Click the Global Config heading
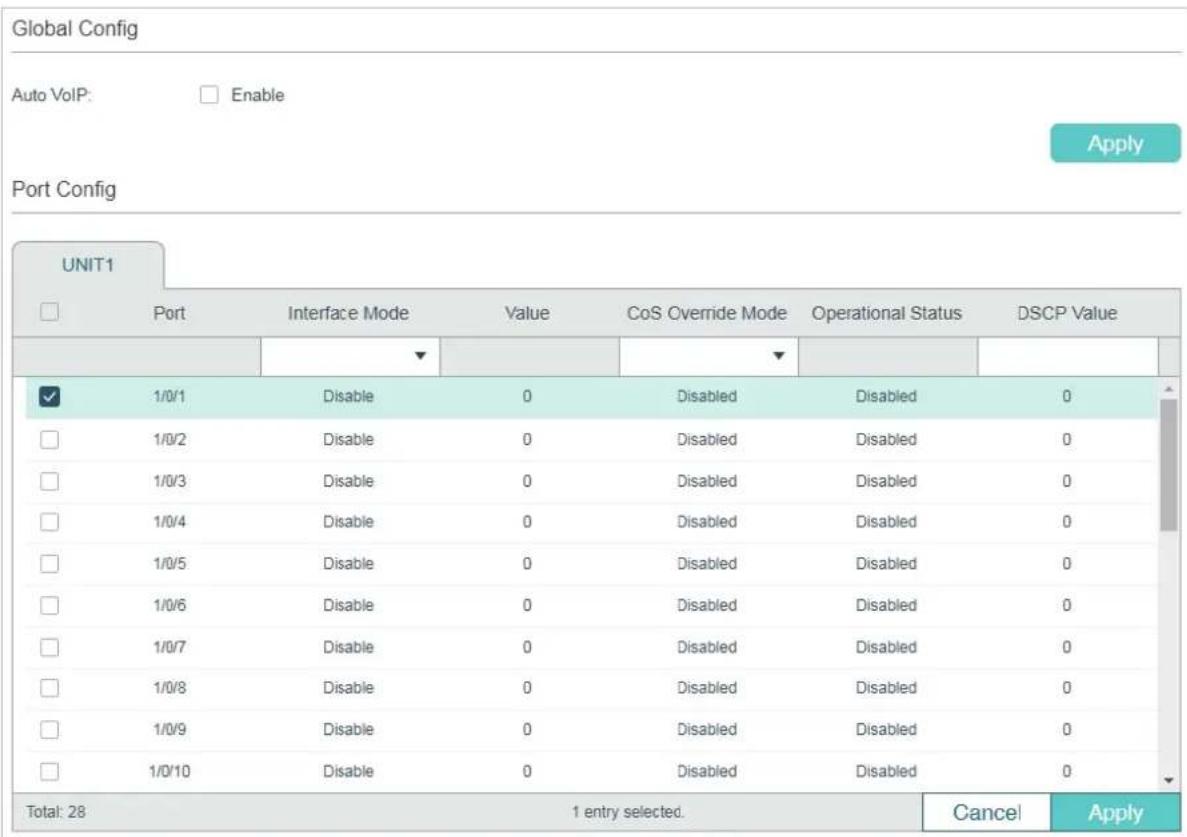This screenshot has width=1187, height=837. tap(75, 29)
